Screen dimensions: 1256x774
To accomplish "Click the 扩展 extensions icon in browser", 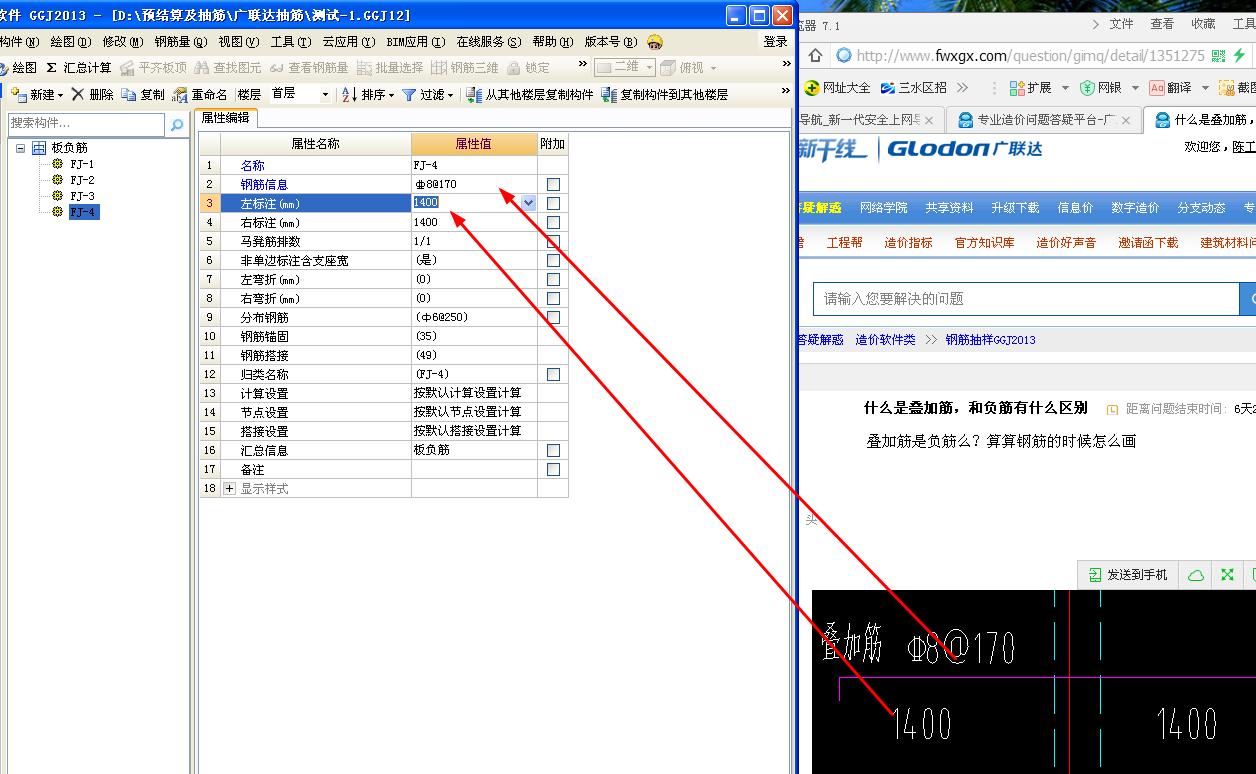I will pos(1017,88).
